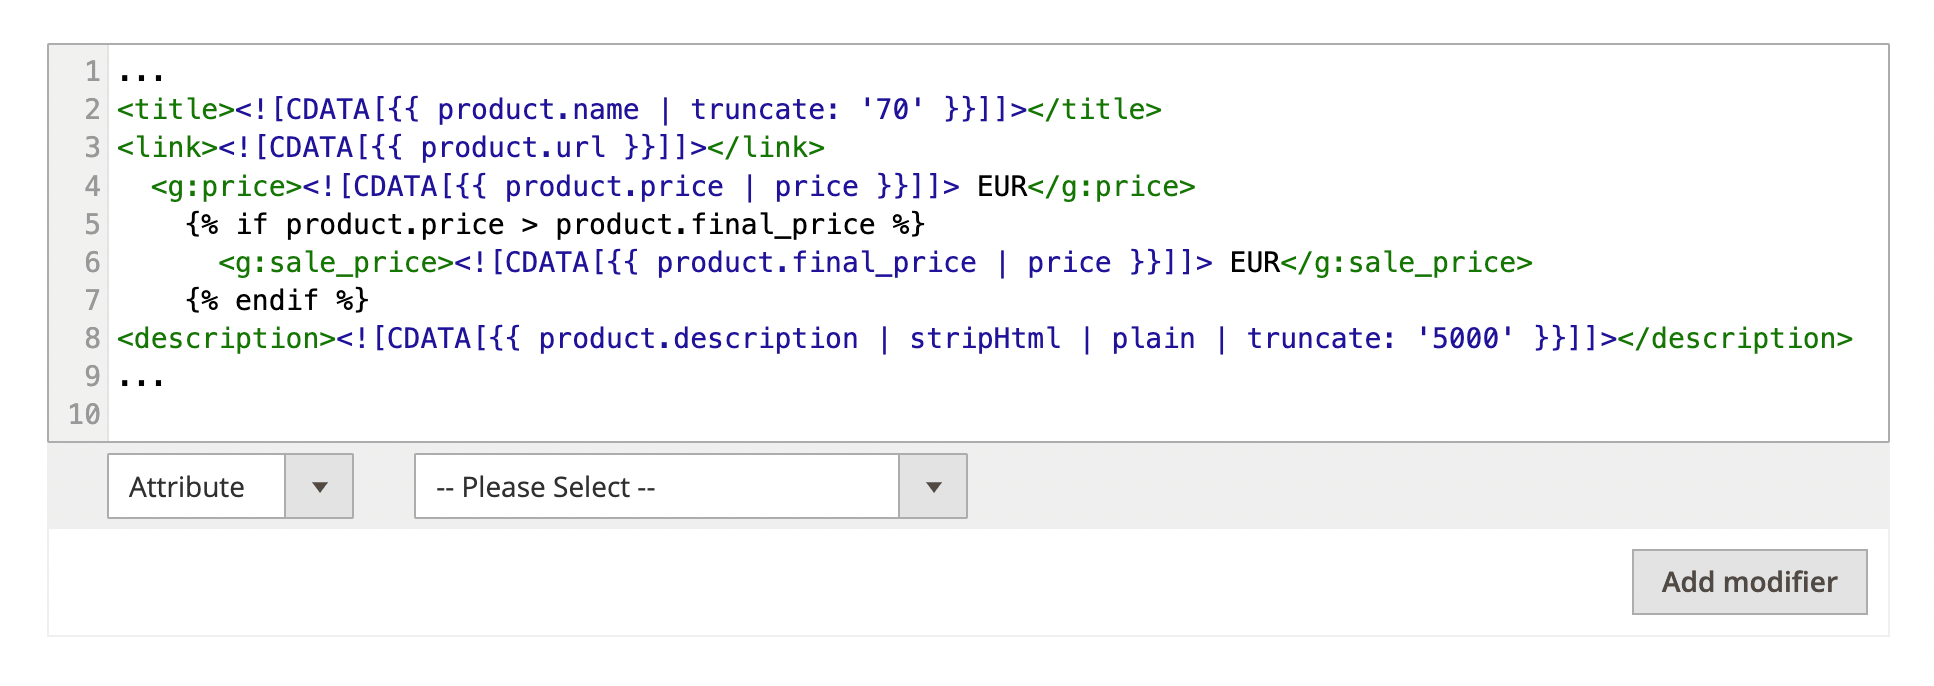Open the Attribute type dropdown
Screen dimensions: 1934x686
click(230, 486)
